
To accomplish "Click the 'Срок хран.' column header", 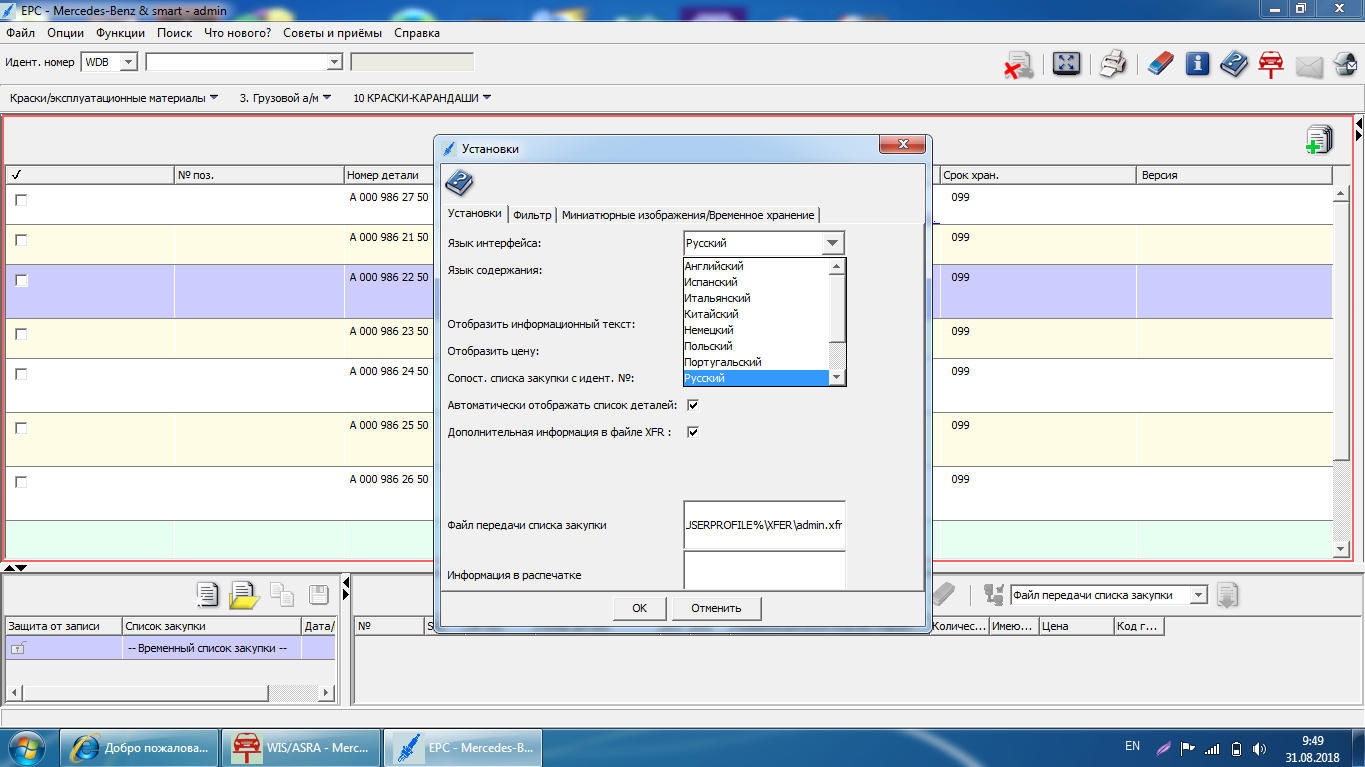I will tap(1038, 175).
